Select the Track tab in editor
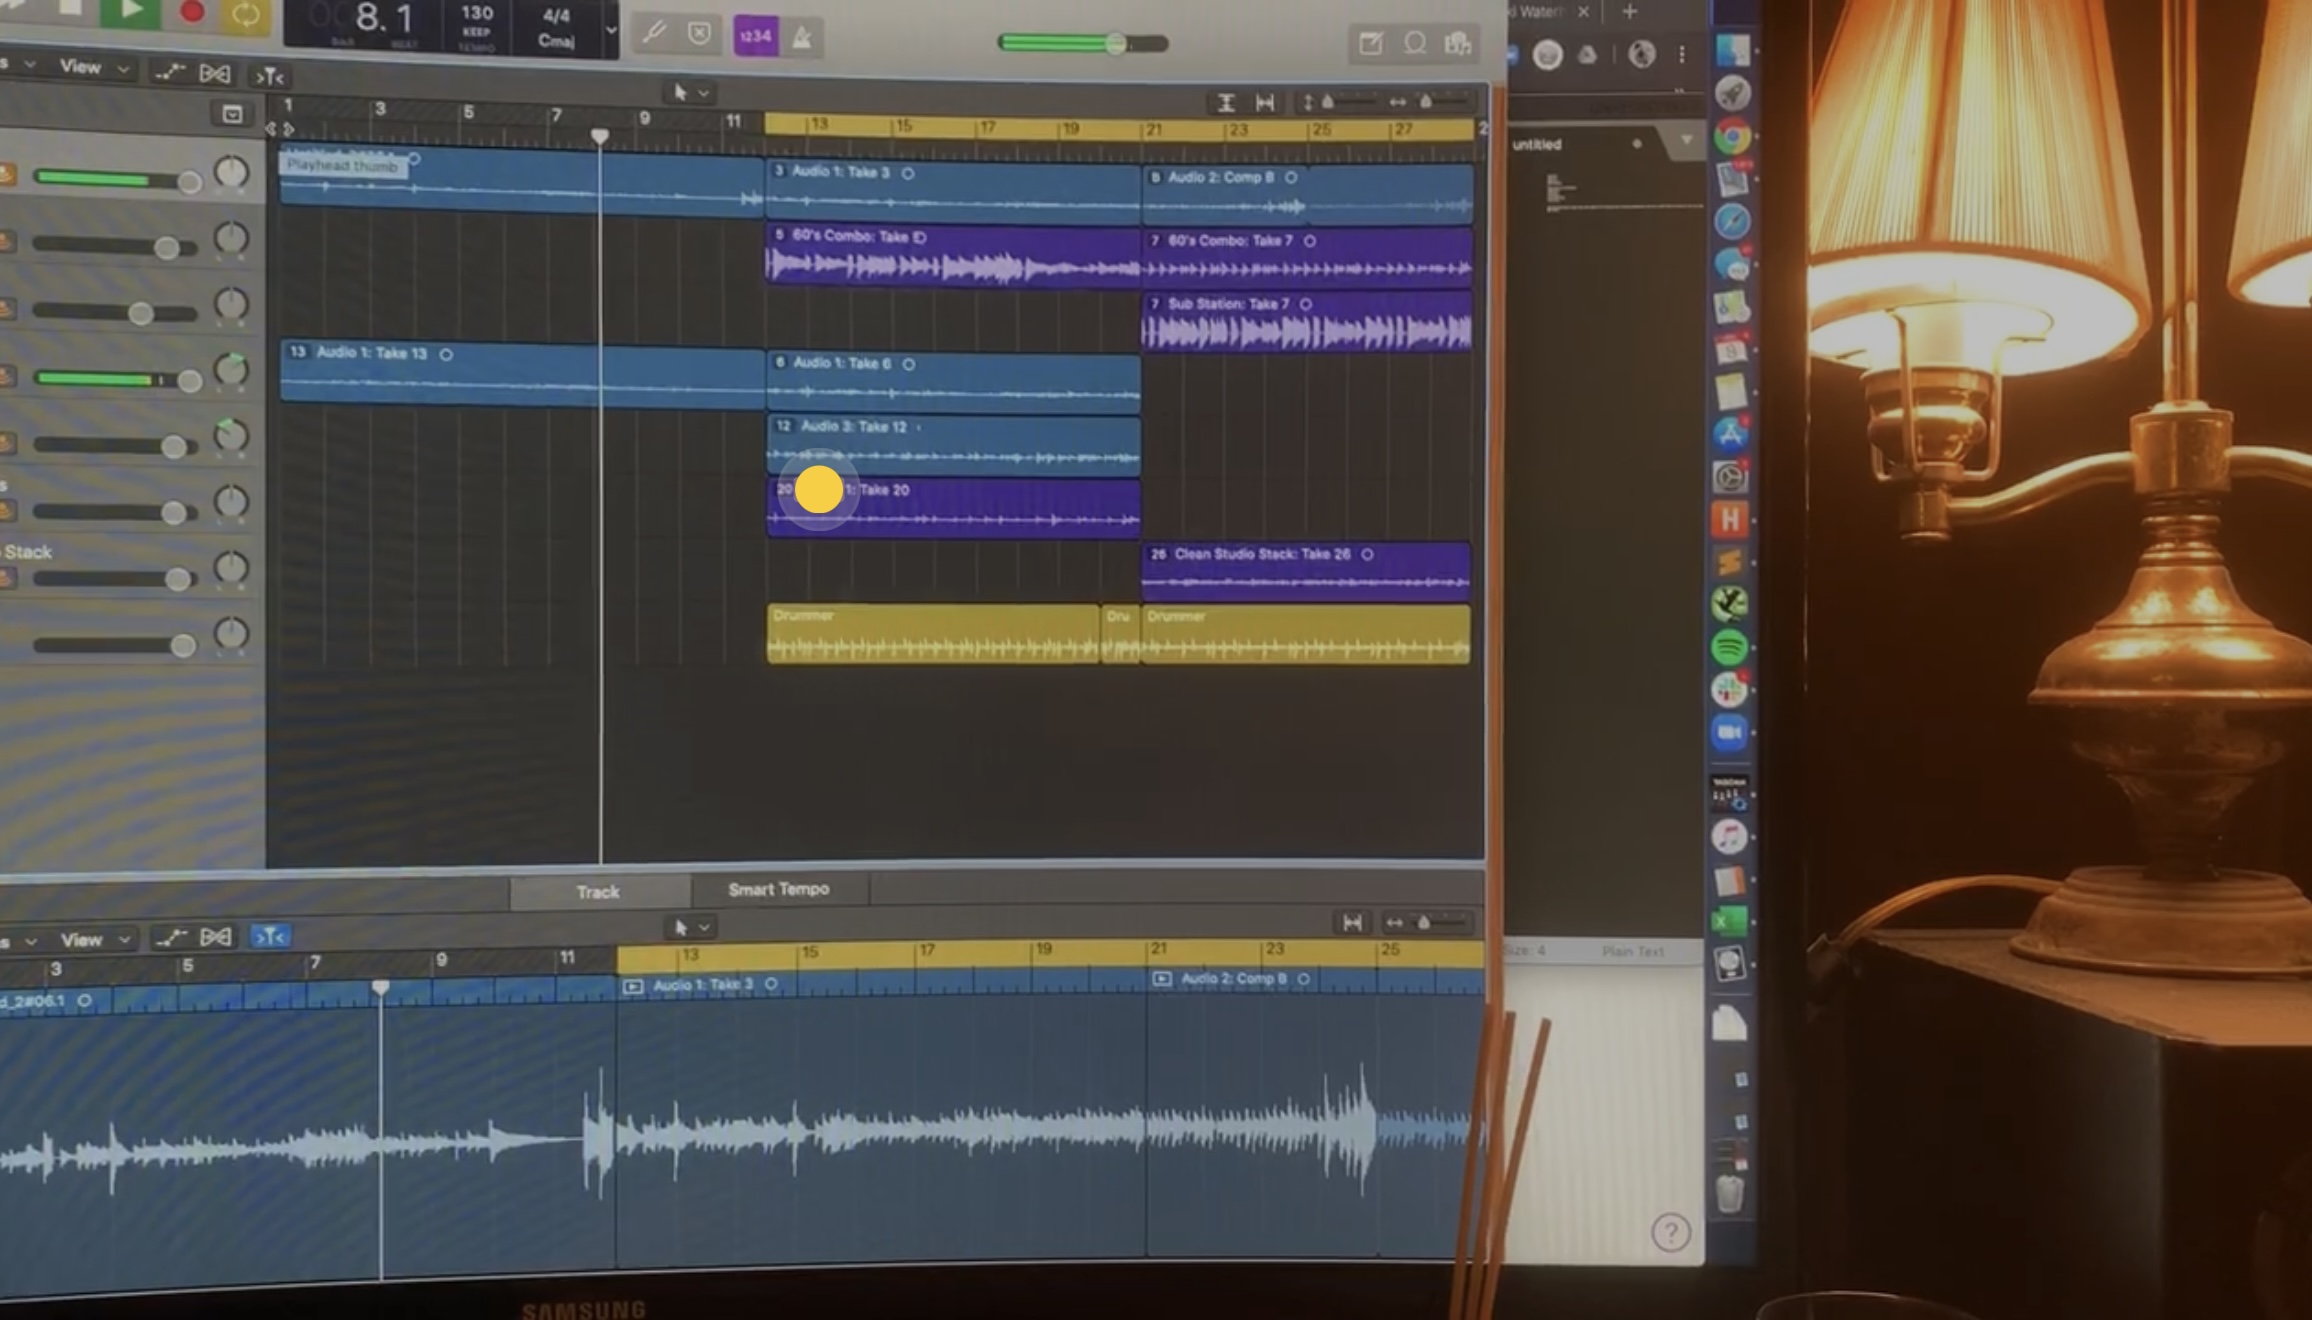 tap(598, 891)
